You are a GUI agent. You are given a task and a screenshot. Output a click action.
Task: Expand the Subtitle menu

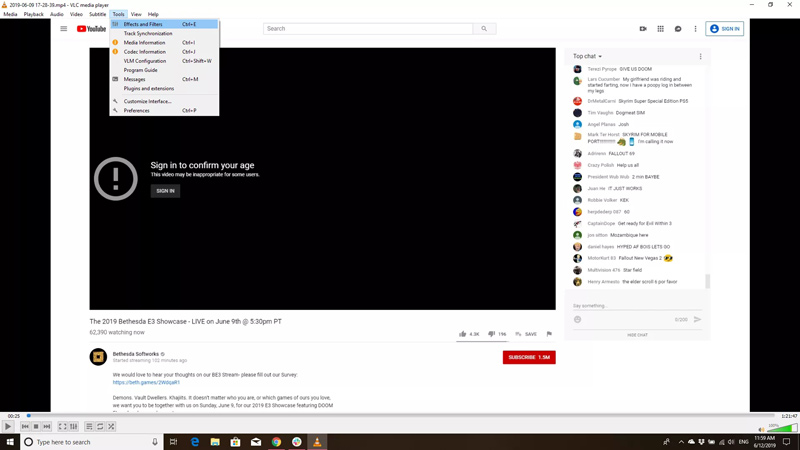97,14
